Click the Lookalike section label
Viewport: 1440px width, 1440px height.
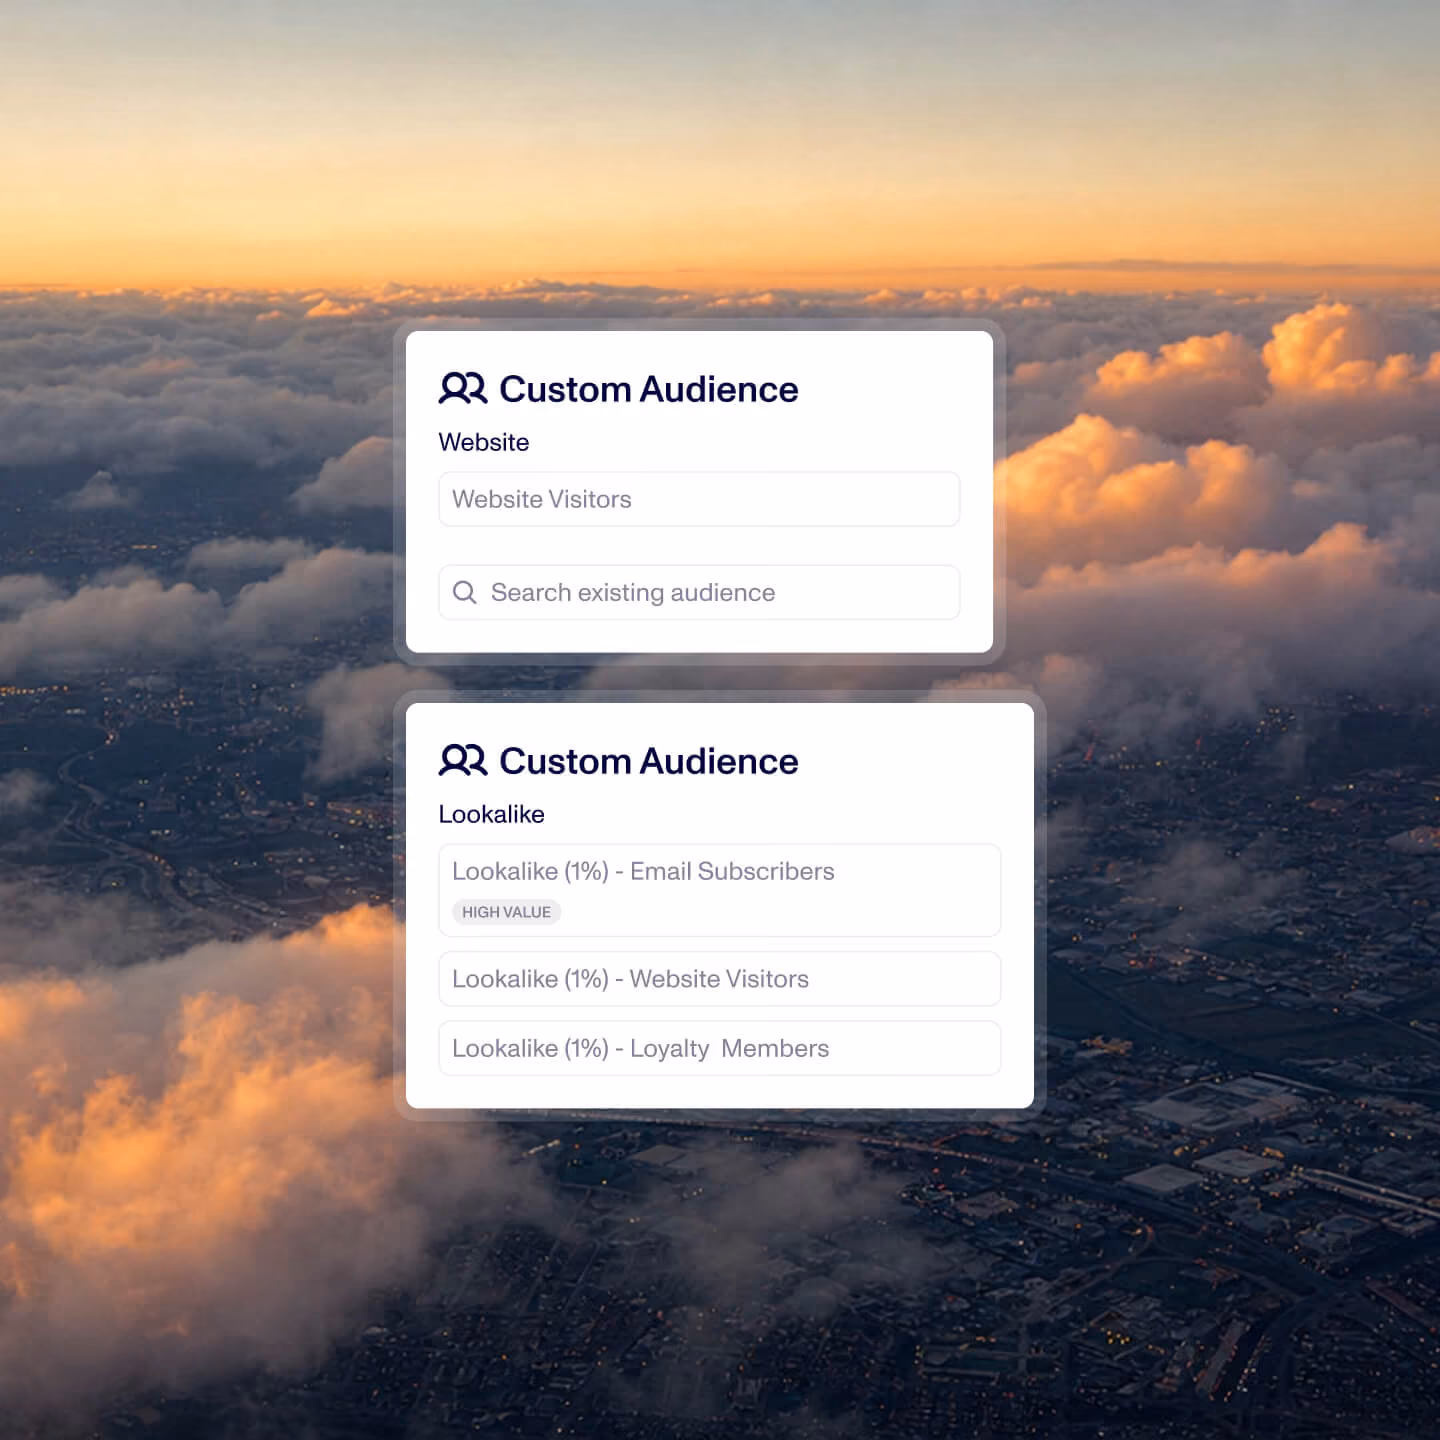pyautogui.click(x=492, y=814)
